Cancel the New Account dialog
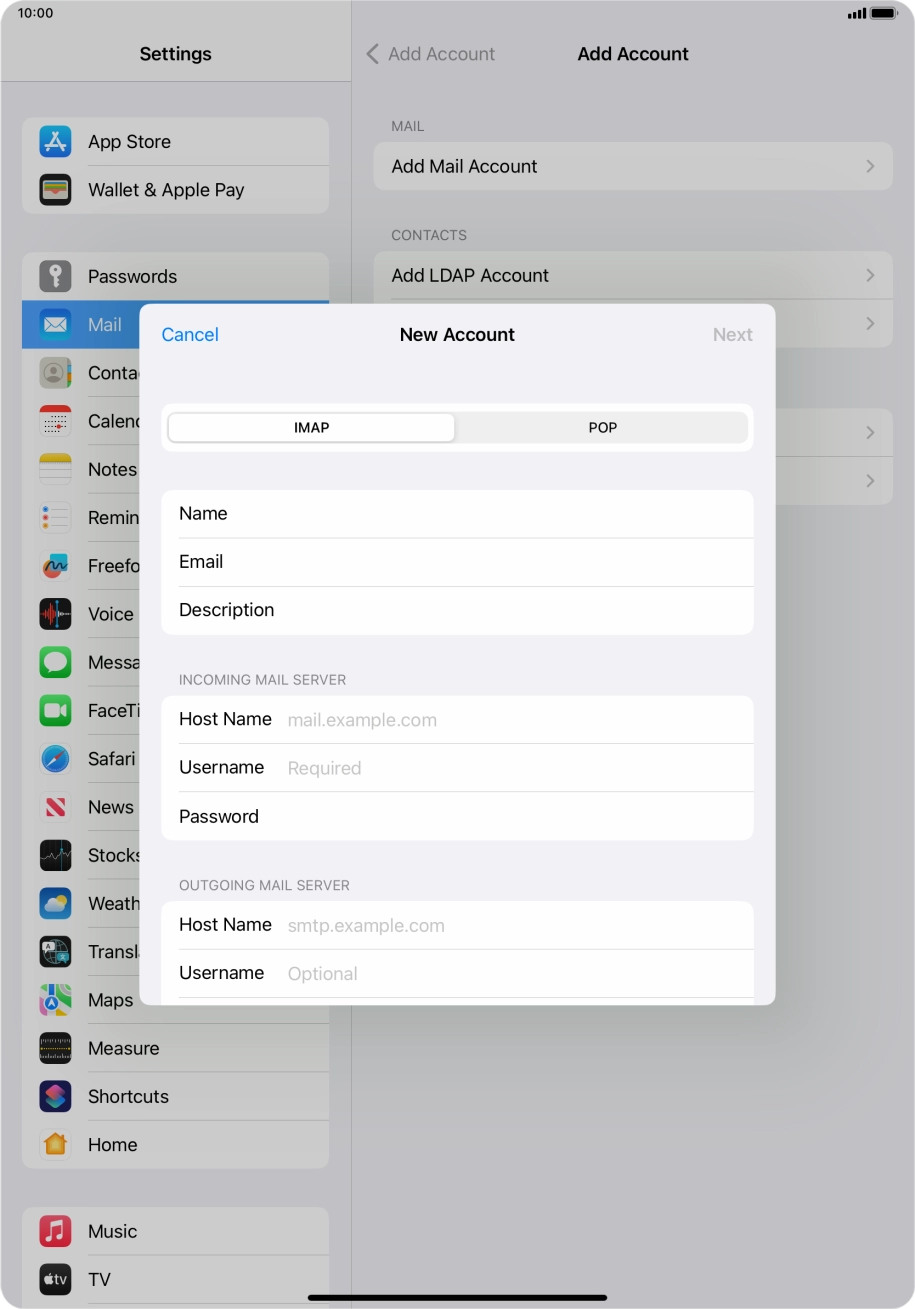Image resolution: width=915 pixels, height=1309 pixels. tap(190, 334)
